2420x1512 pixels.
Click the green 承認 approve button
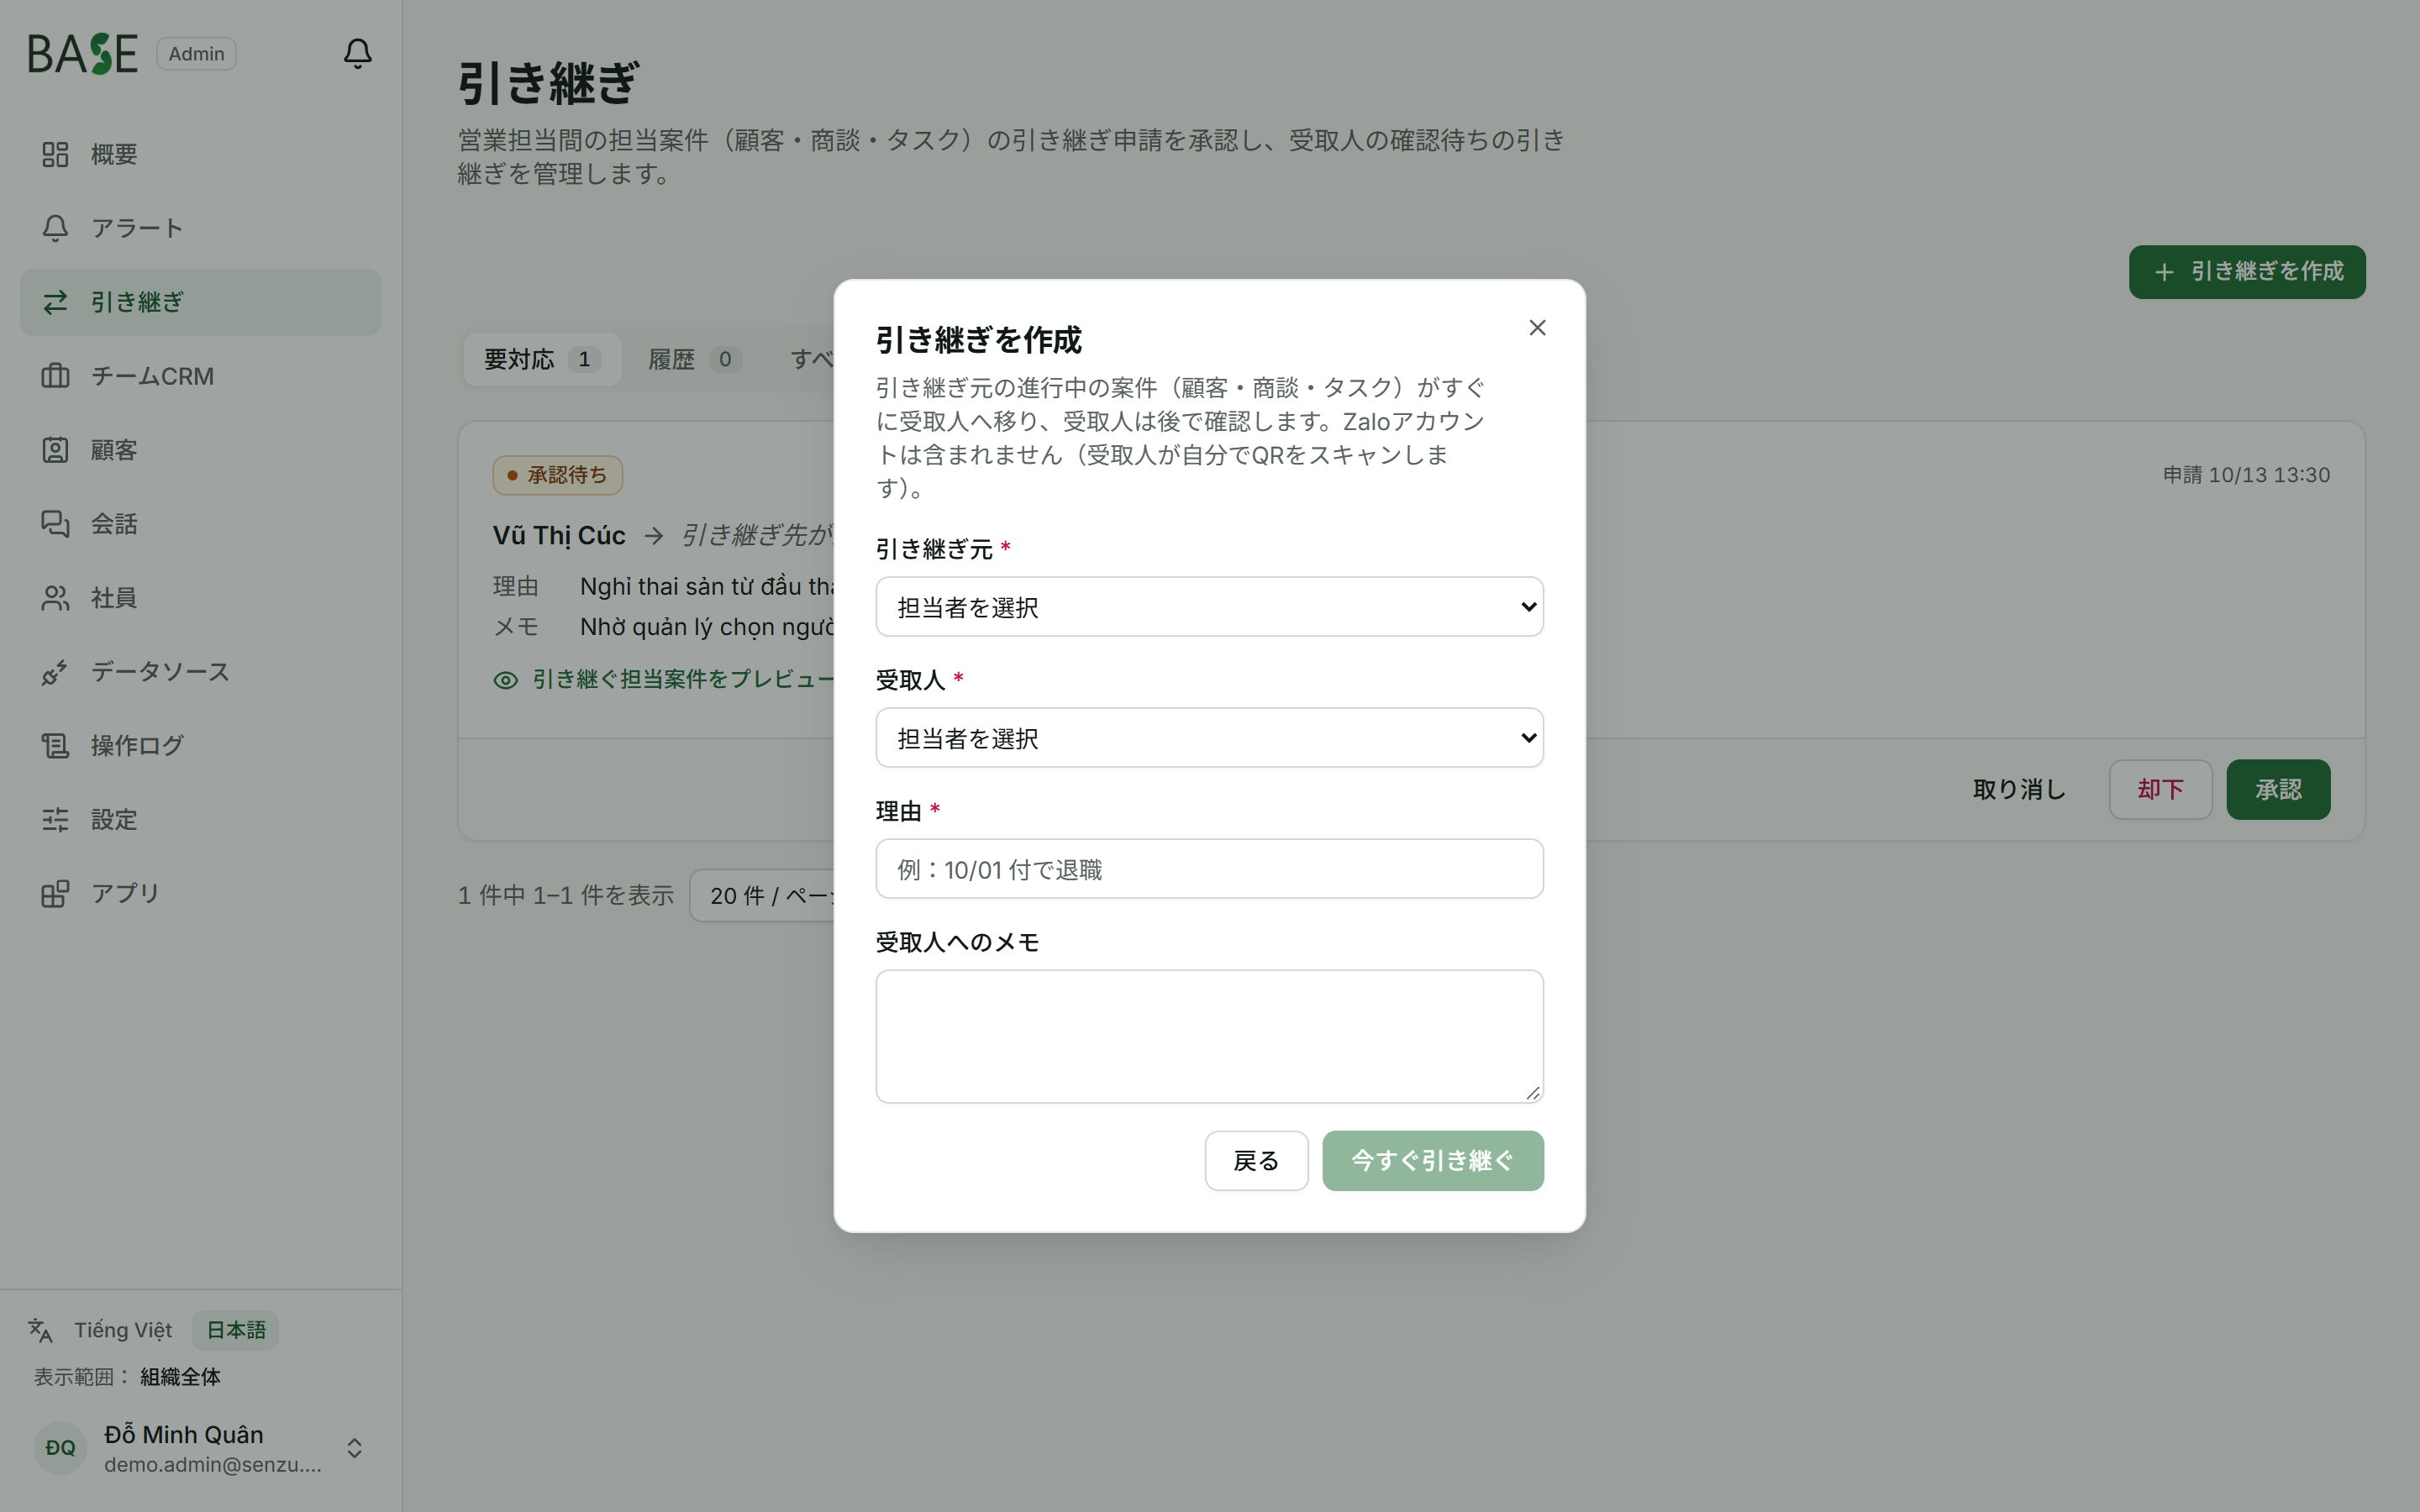click(2278, 790)
